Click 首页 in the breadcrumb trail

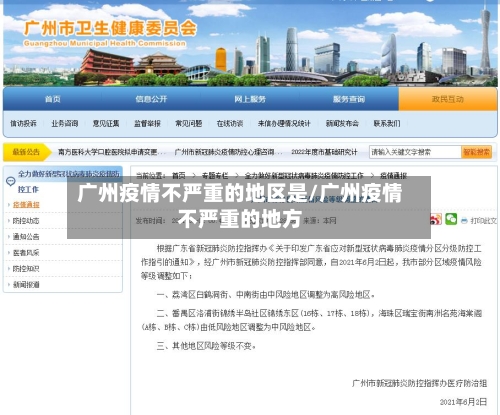179,175
